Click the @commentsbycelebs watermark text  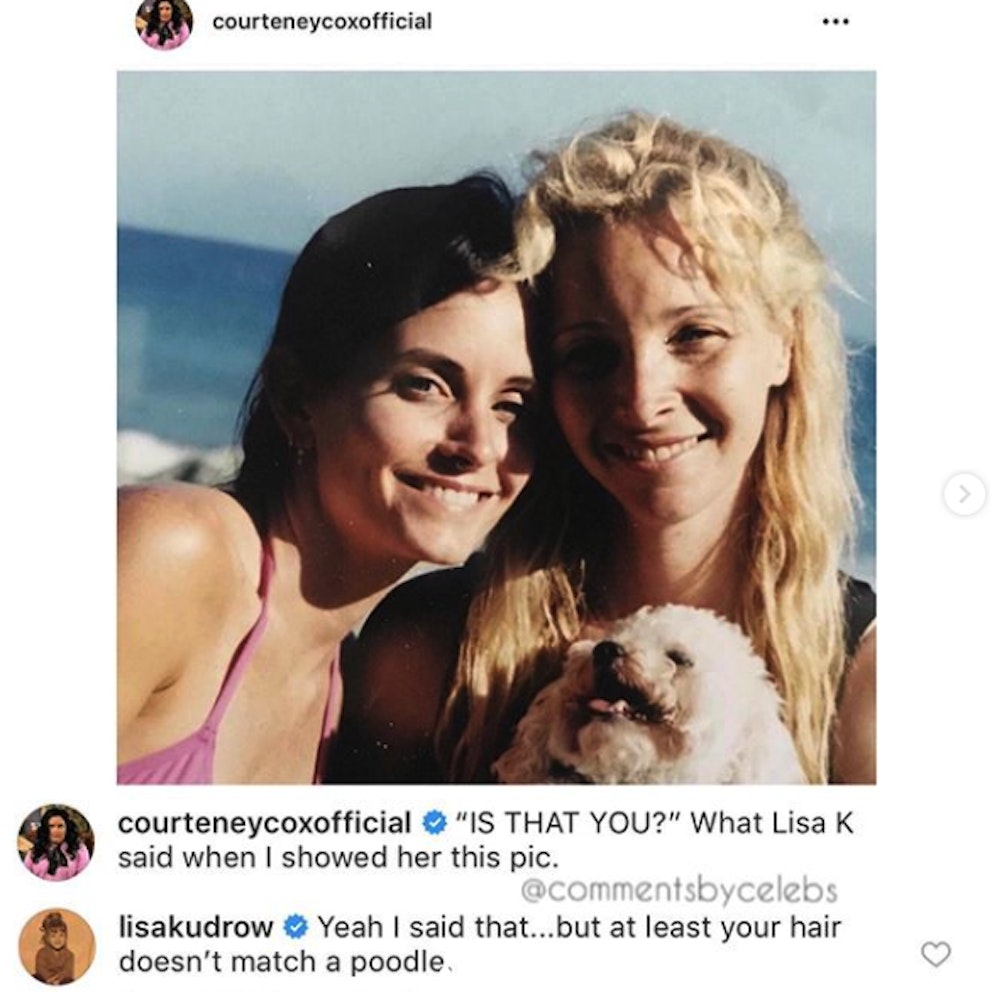coord(679,890)
